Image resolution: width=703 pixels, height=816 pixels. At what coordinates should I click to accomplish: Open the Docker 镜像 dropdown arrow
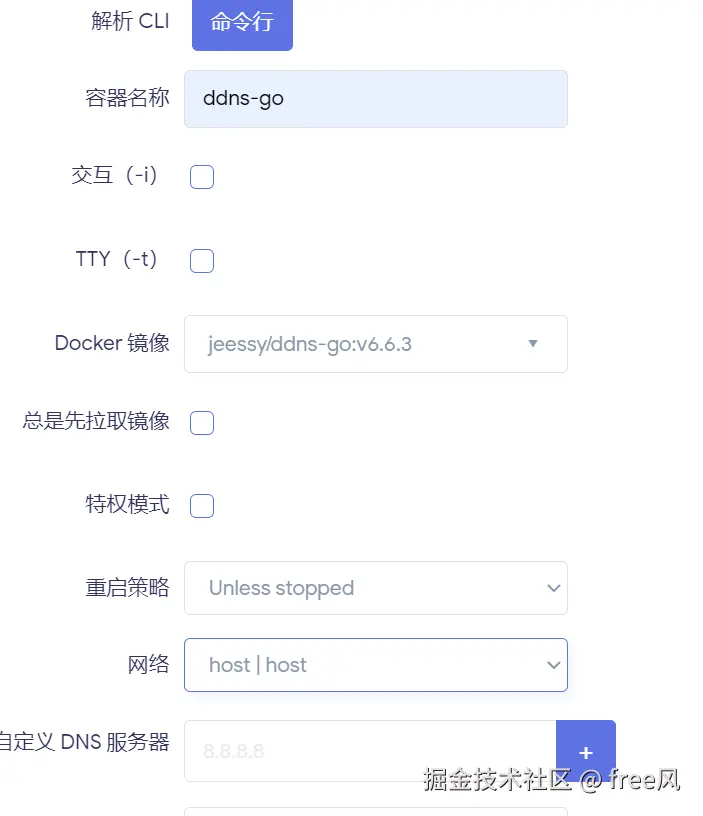[533, 344]
